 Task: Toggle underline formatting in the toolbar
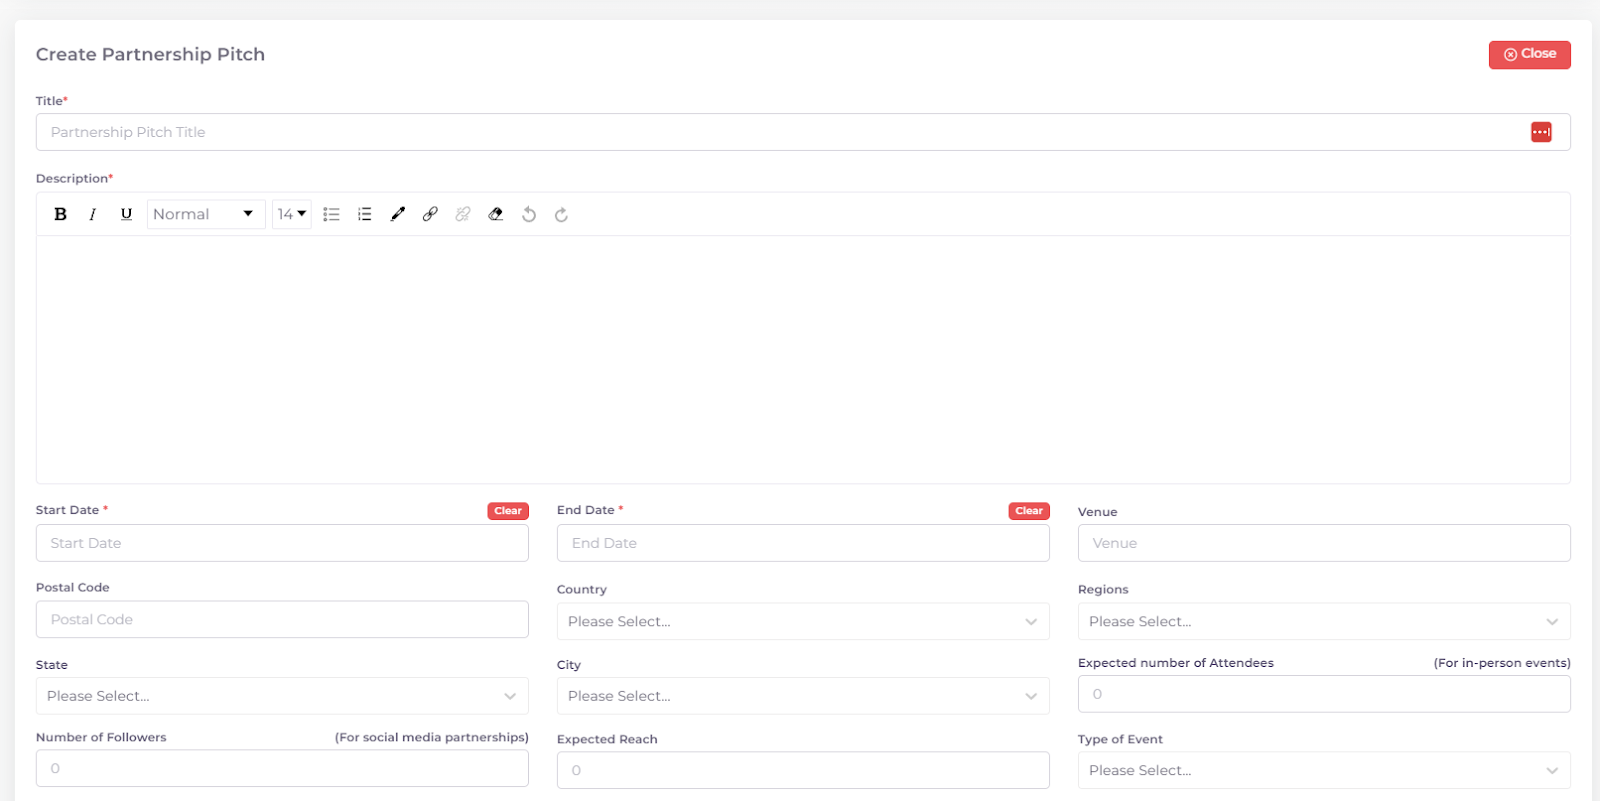126,214
